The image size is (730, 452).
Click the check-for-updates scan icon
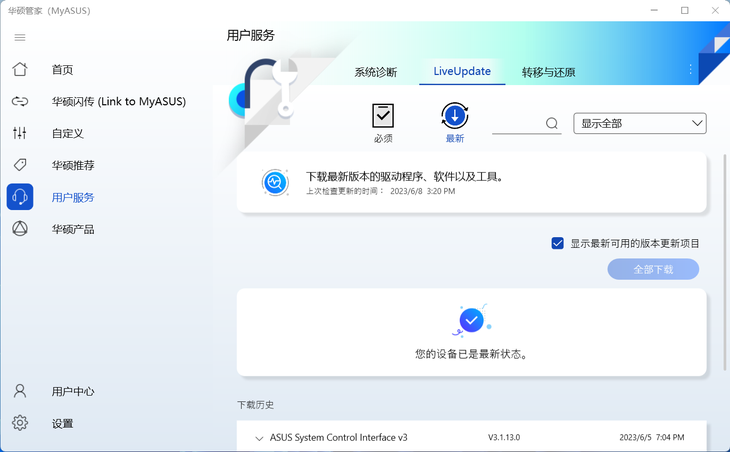275,182
